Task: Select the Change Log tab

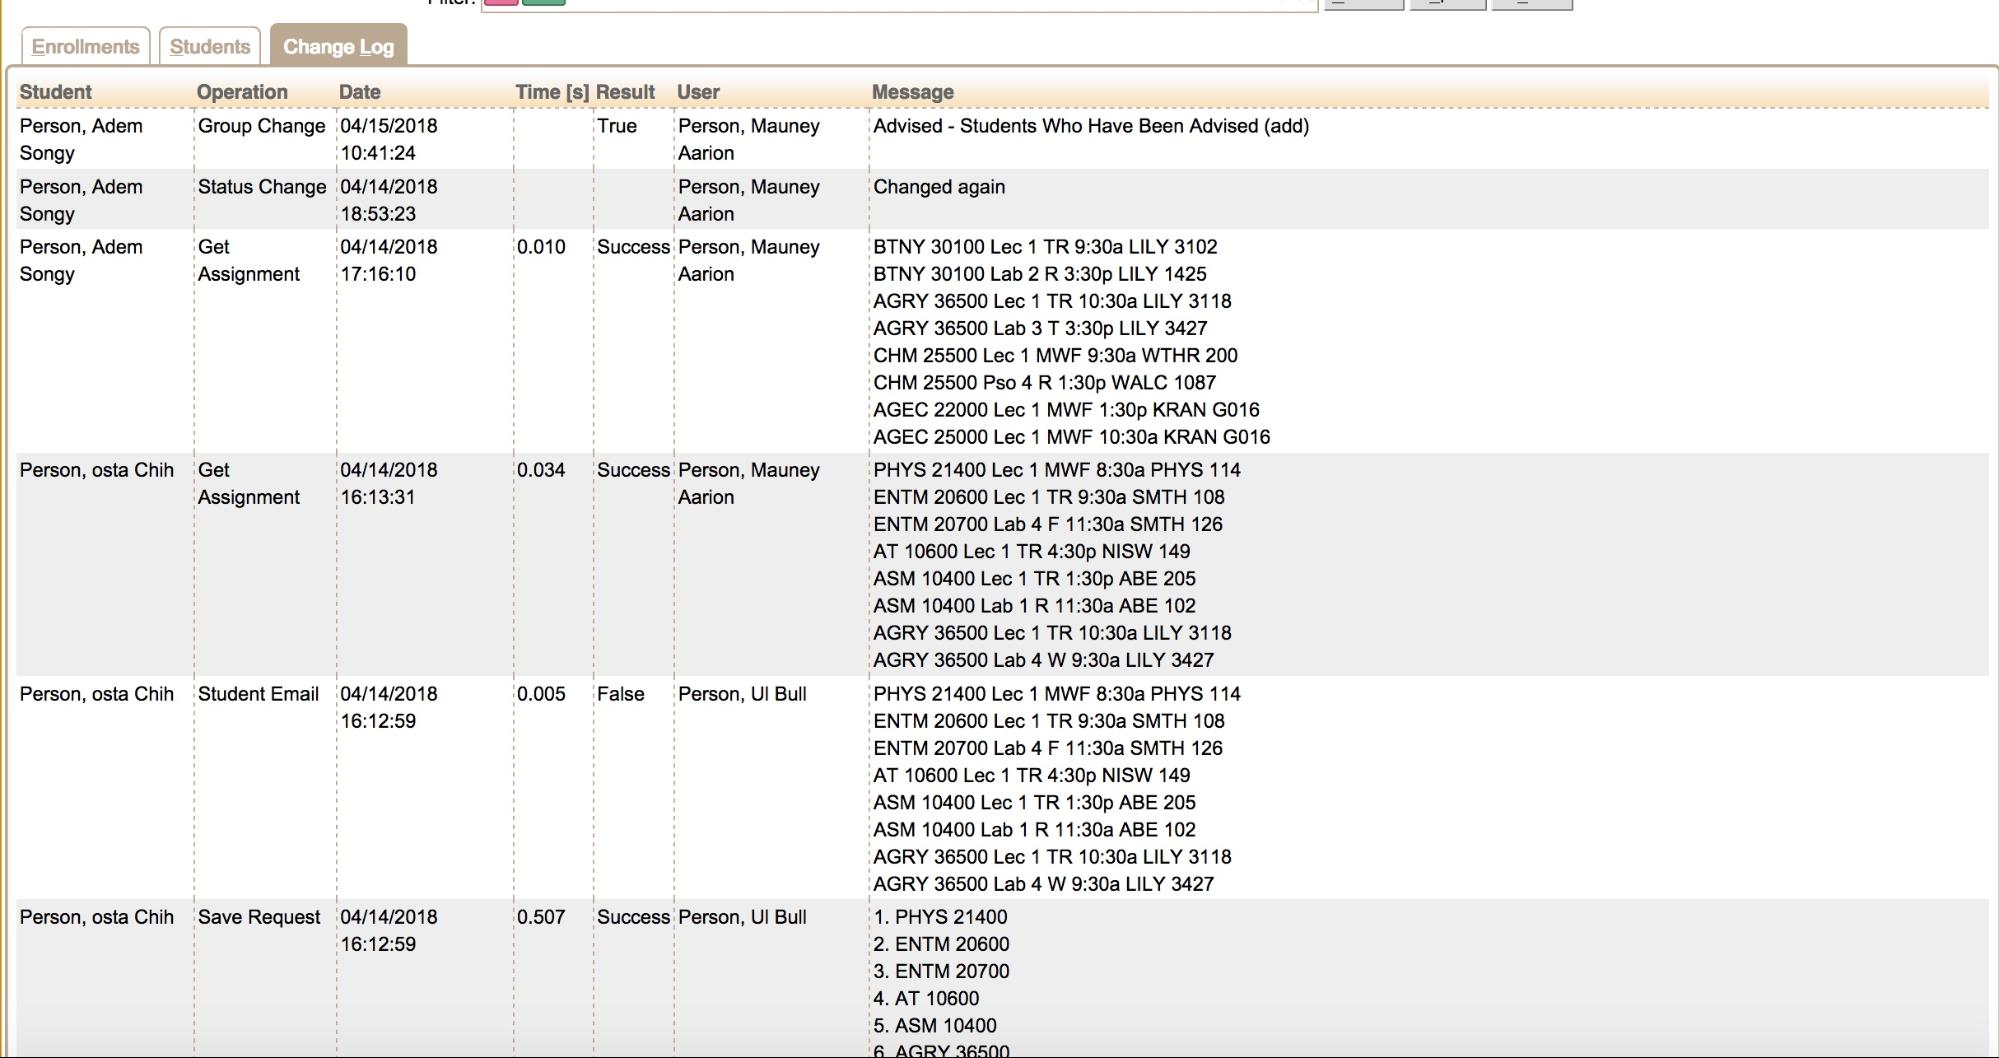Action: click(x=338, y=47)
